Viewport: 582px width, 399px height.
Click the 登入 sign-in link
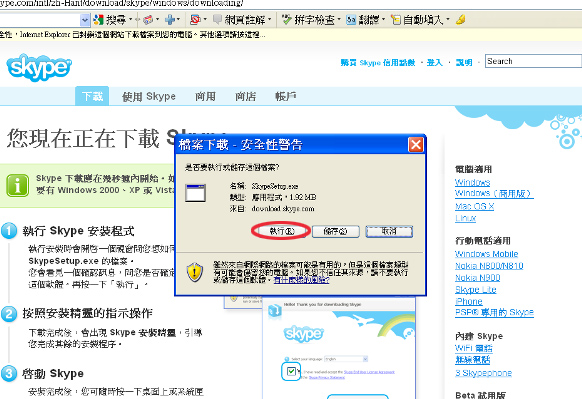pyautogui.click(x=435, y=63)
